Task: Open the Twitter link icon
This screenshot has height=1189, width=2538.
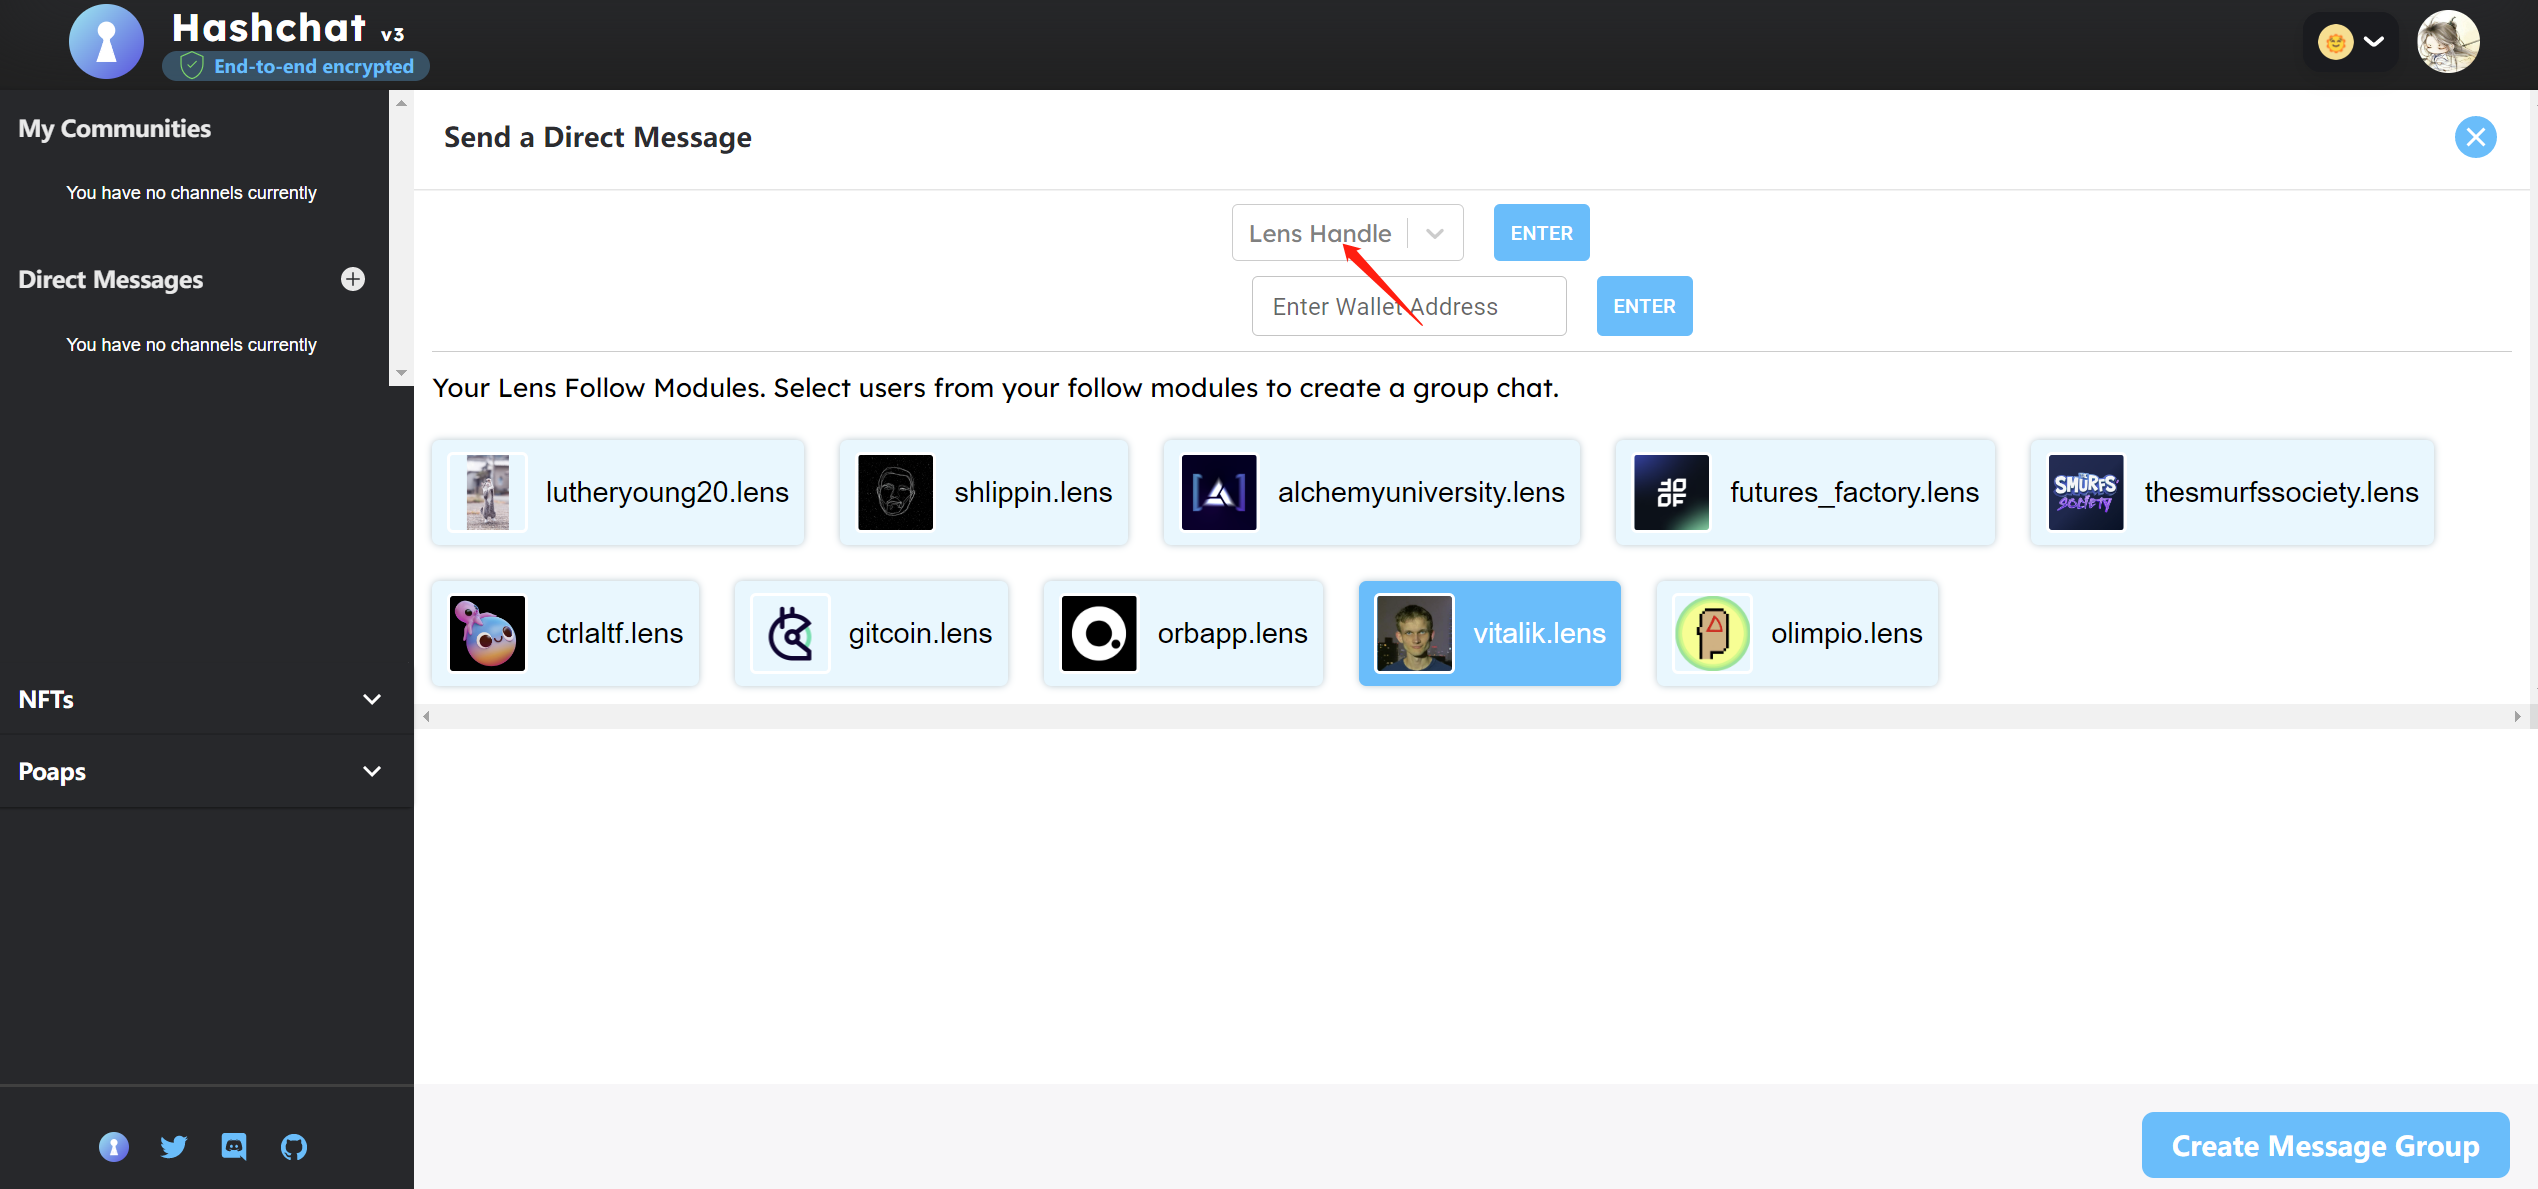Action: pos(174,1146)
